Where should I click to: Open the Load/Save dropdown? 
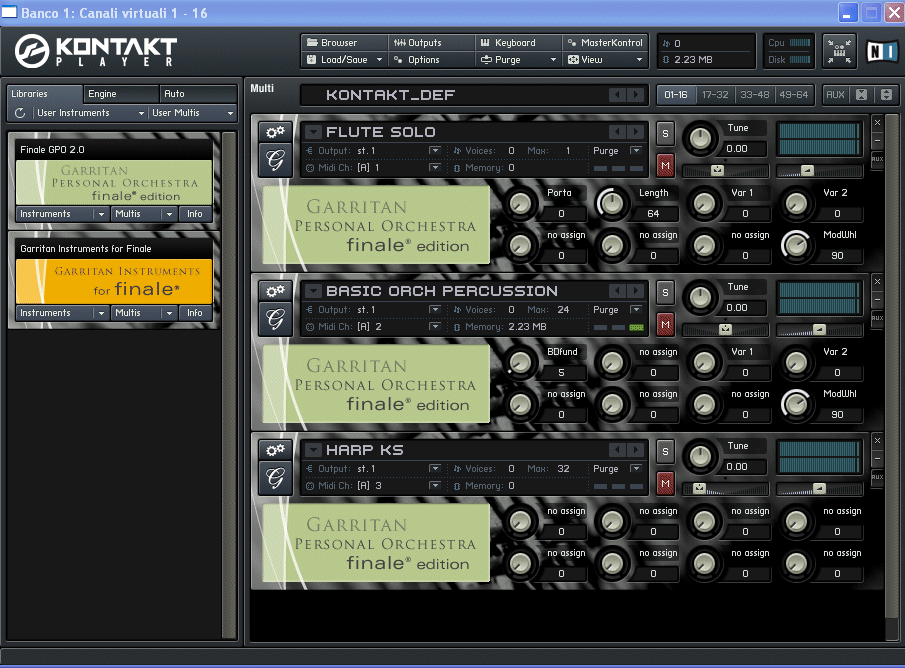(344, 59)
